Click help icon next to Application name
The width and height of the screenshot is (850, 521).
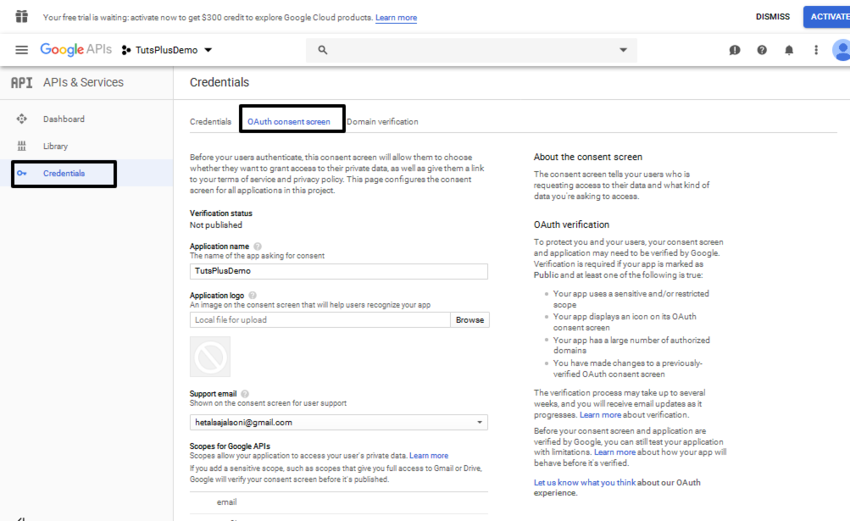click(x=257, y=246)
